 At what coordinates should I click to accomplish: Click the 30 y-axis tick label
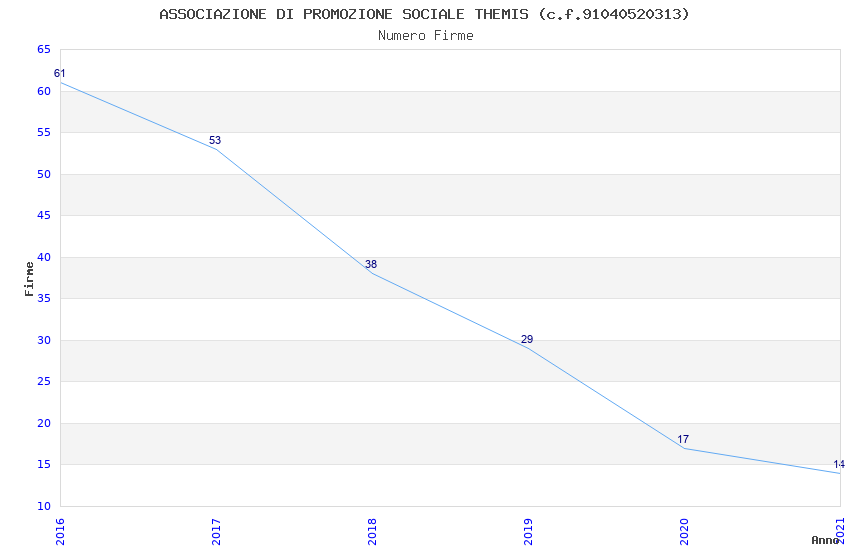pos(44,340)
